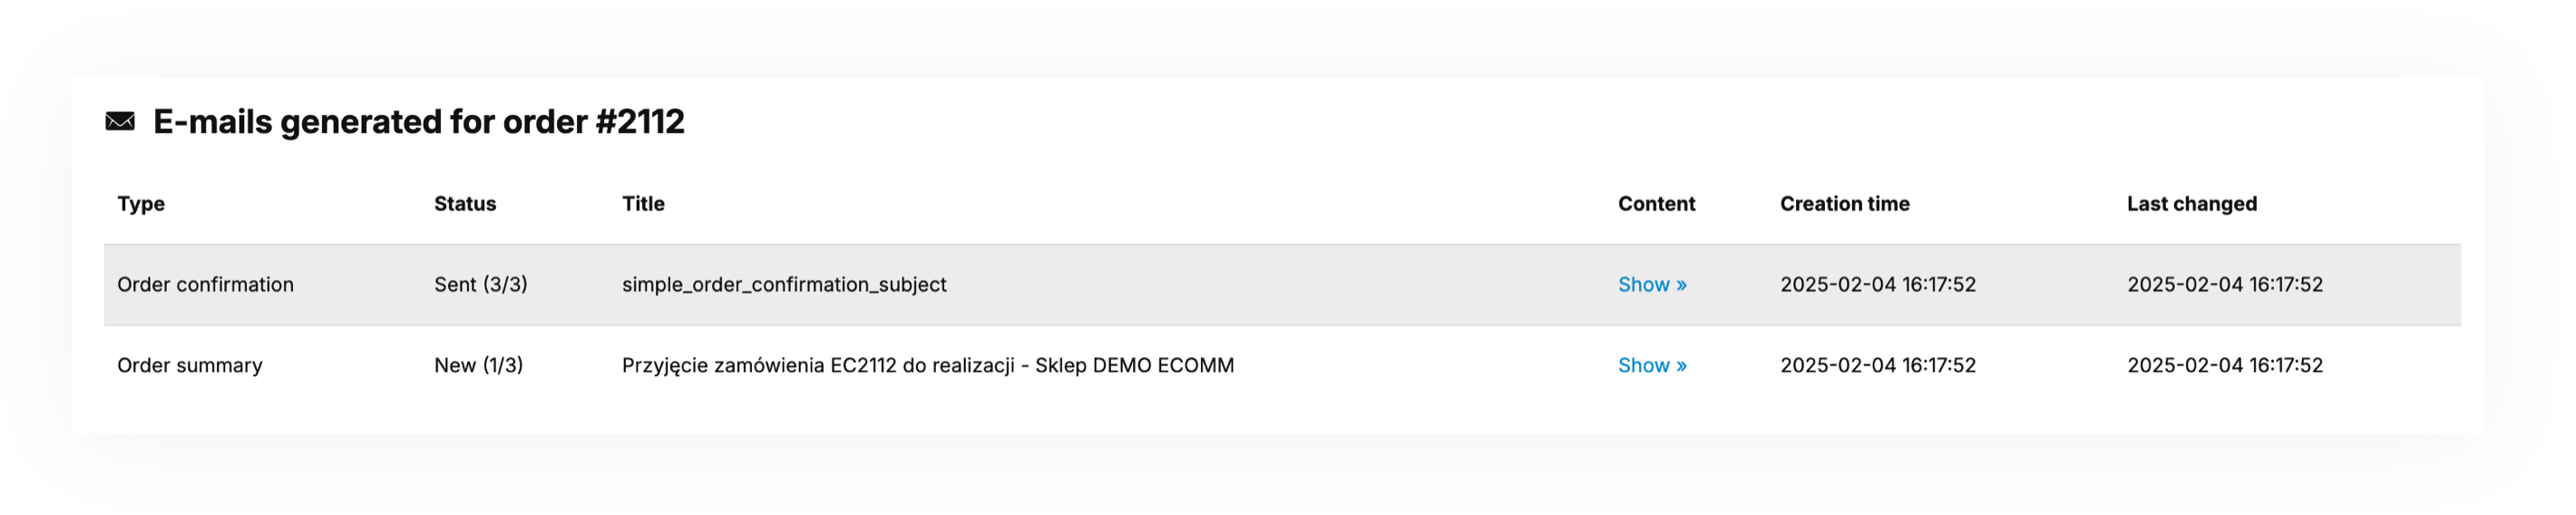Image resolution: width=2576 pixels, height=515 pixels.
Task: Click the Order summary row's last changed timestamp
Action: click(x=2224, y=366)
